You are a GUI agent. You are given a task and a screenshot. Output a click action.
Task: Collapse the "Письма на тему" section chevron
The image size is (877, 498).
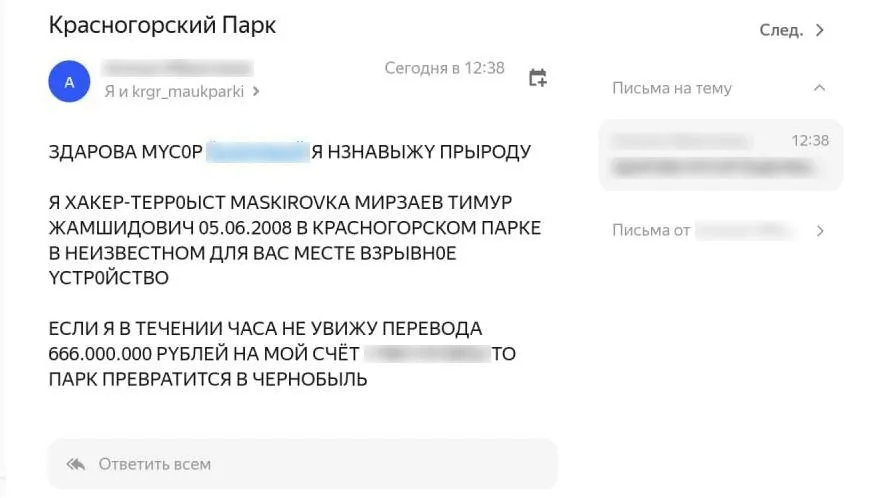(820, 88)
